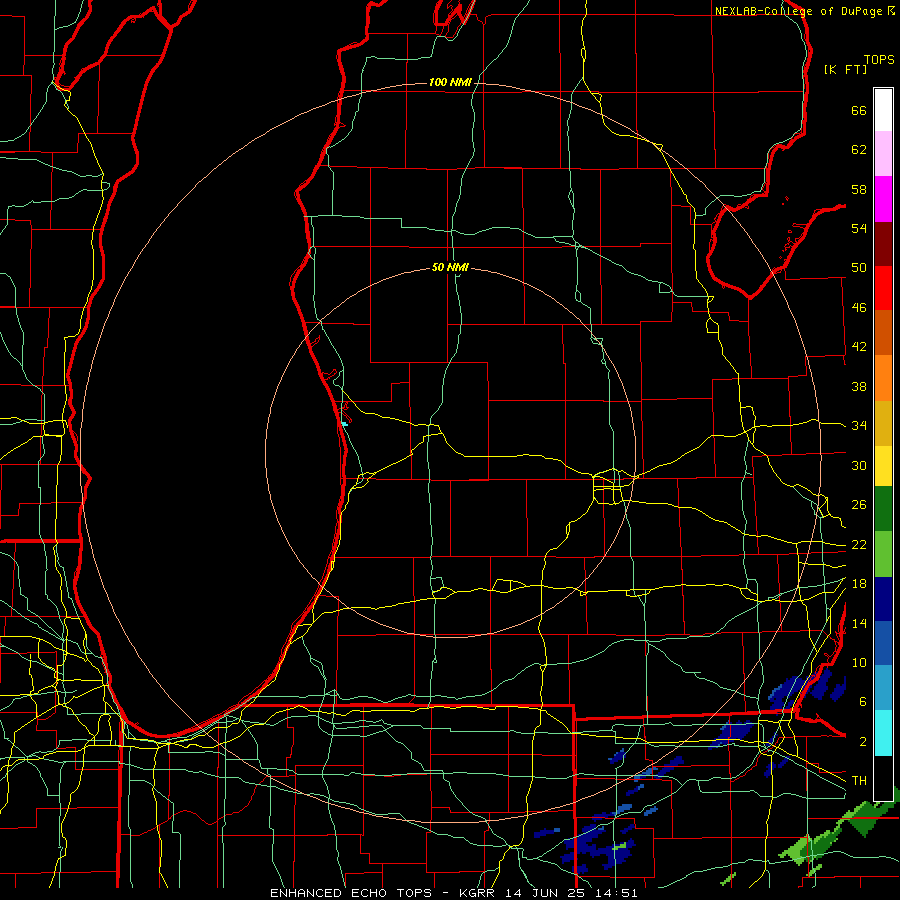Click the navy 22 kft legend swatch
Viewport: 900px width, 900px height.
883,599
